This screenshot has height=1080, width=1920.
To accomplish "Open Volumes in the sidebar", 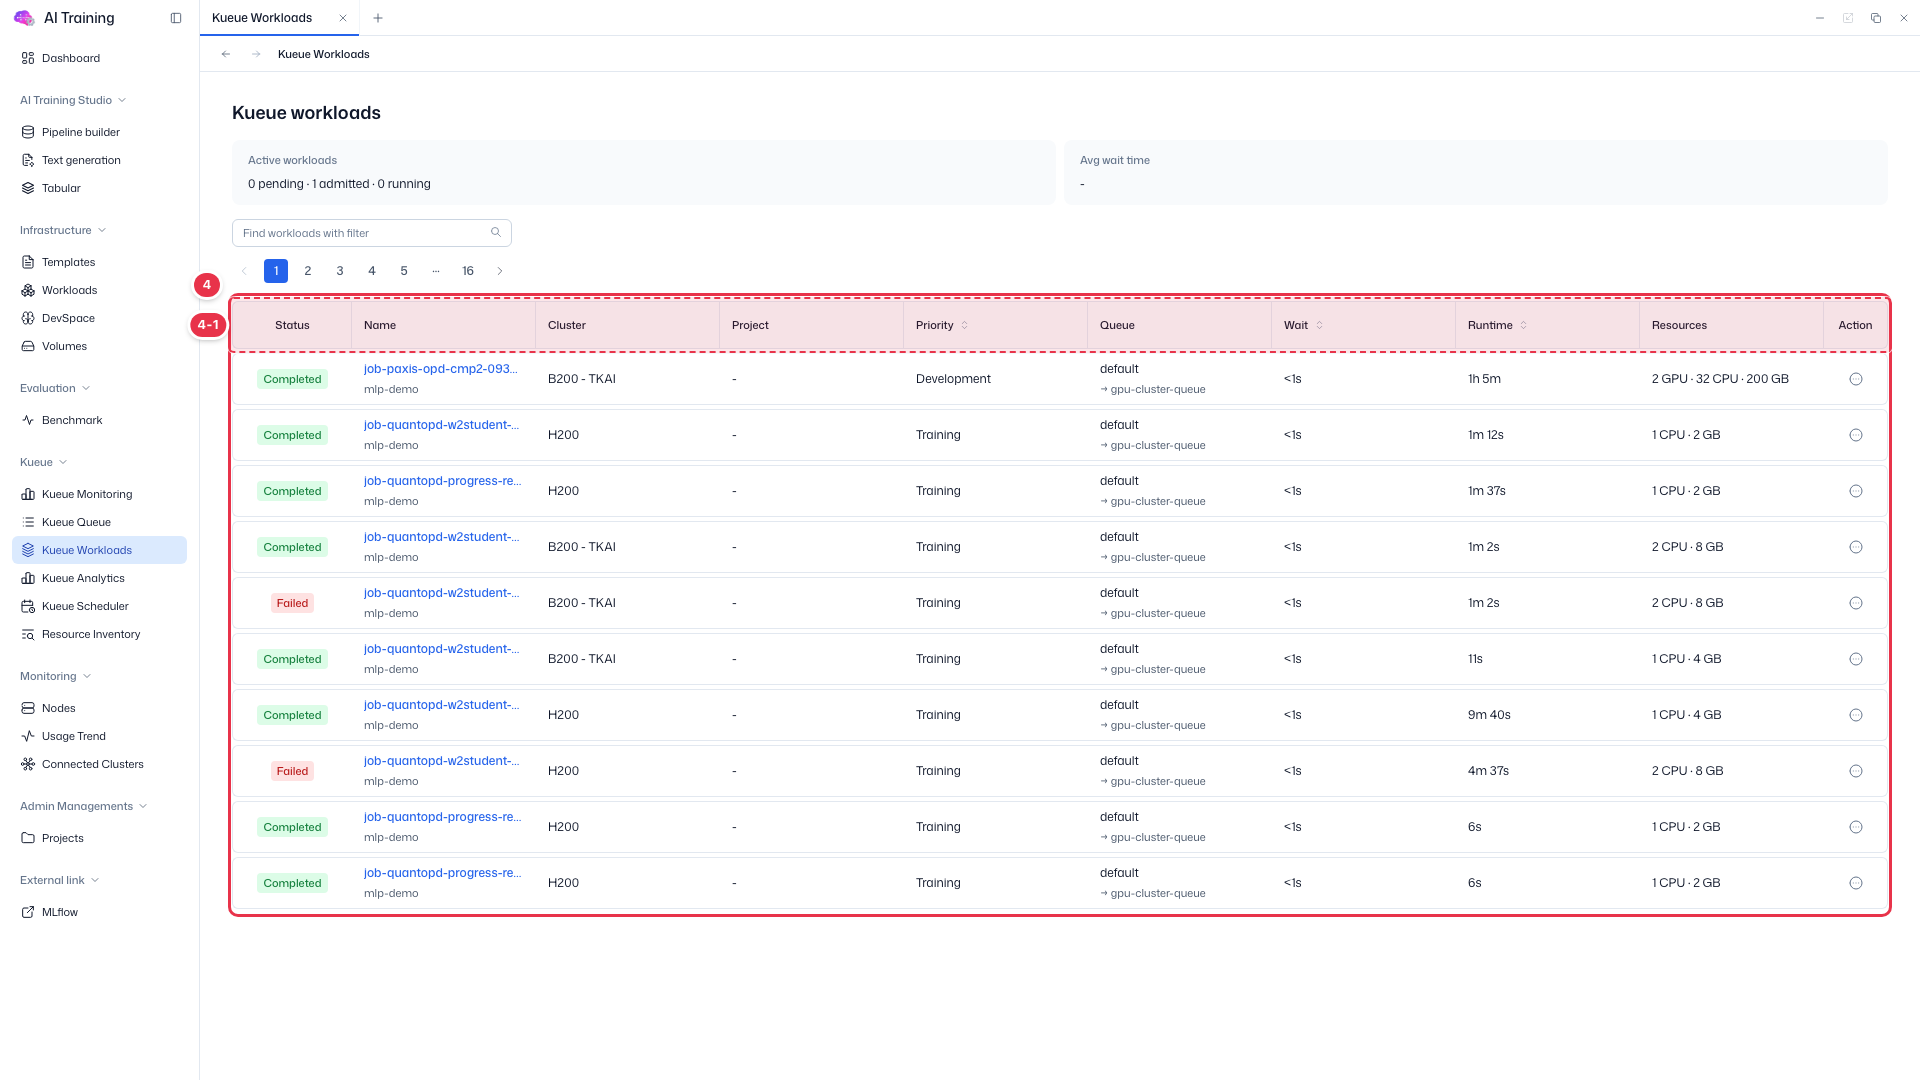I will click(99, 346).
